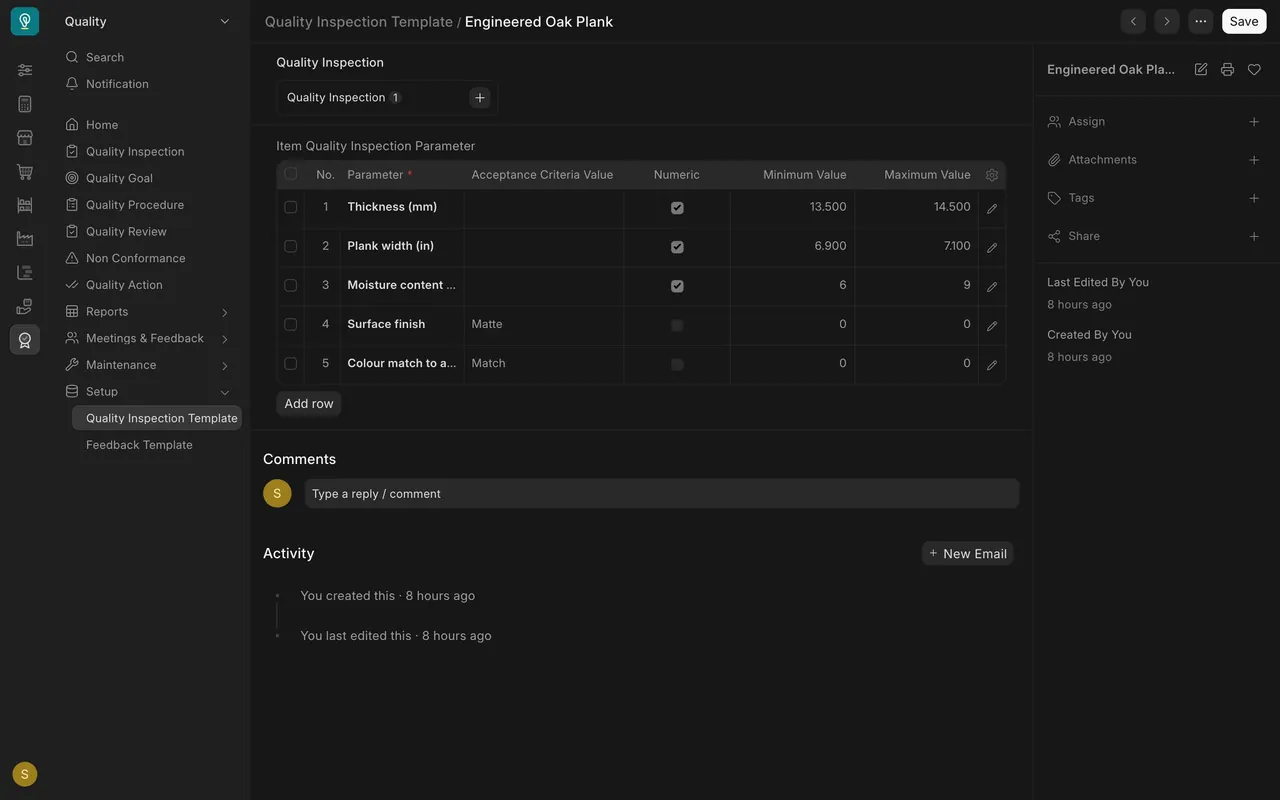This screenshot has height=800, width=1280.
Task: Click the print icon in right panel
Action: (x=1227, y=69)
